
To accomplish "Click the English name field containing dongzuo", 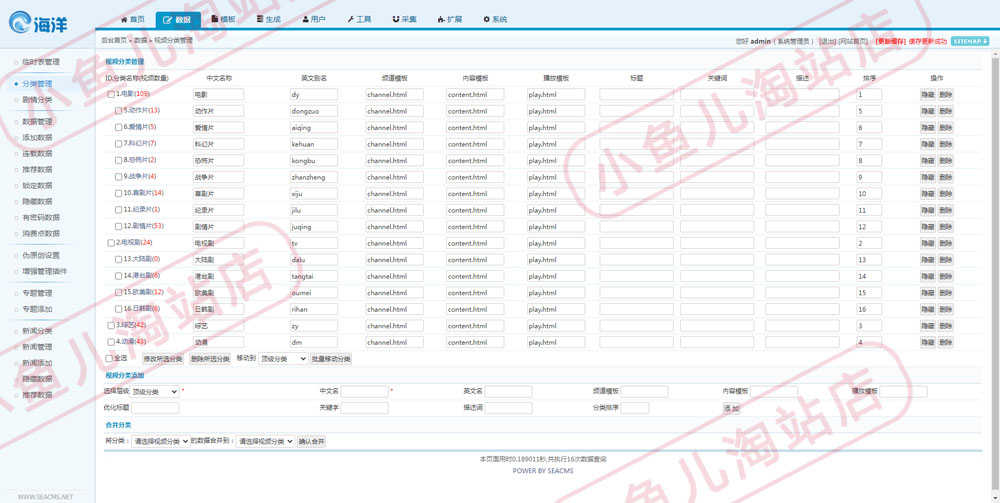I will tap(313, 111).
